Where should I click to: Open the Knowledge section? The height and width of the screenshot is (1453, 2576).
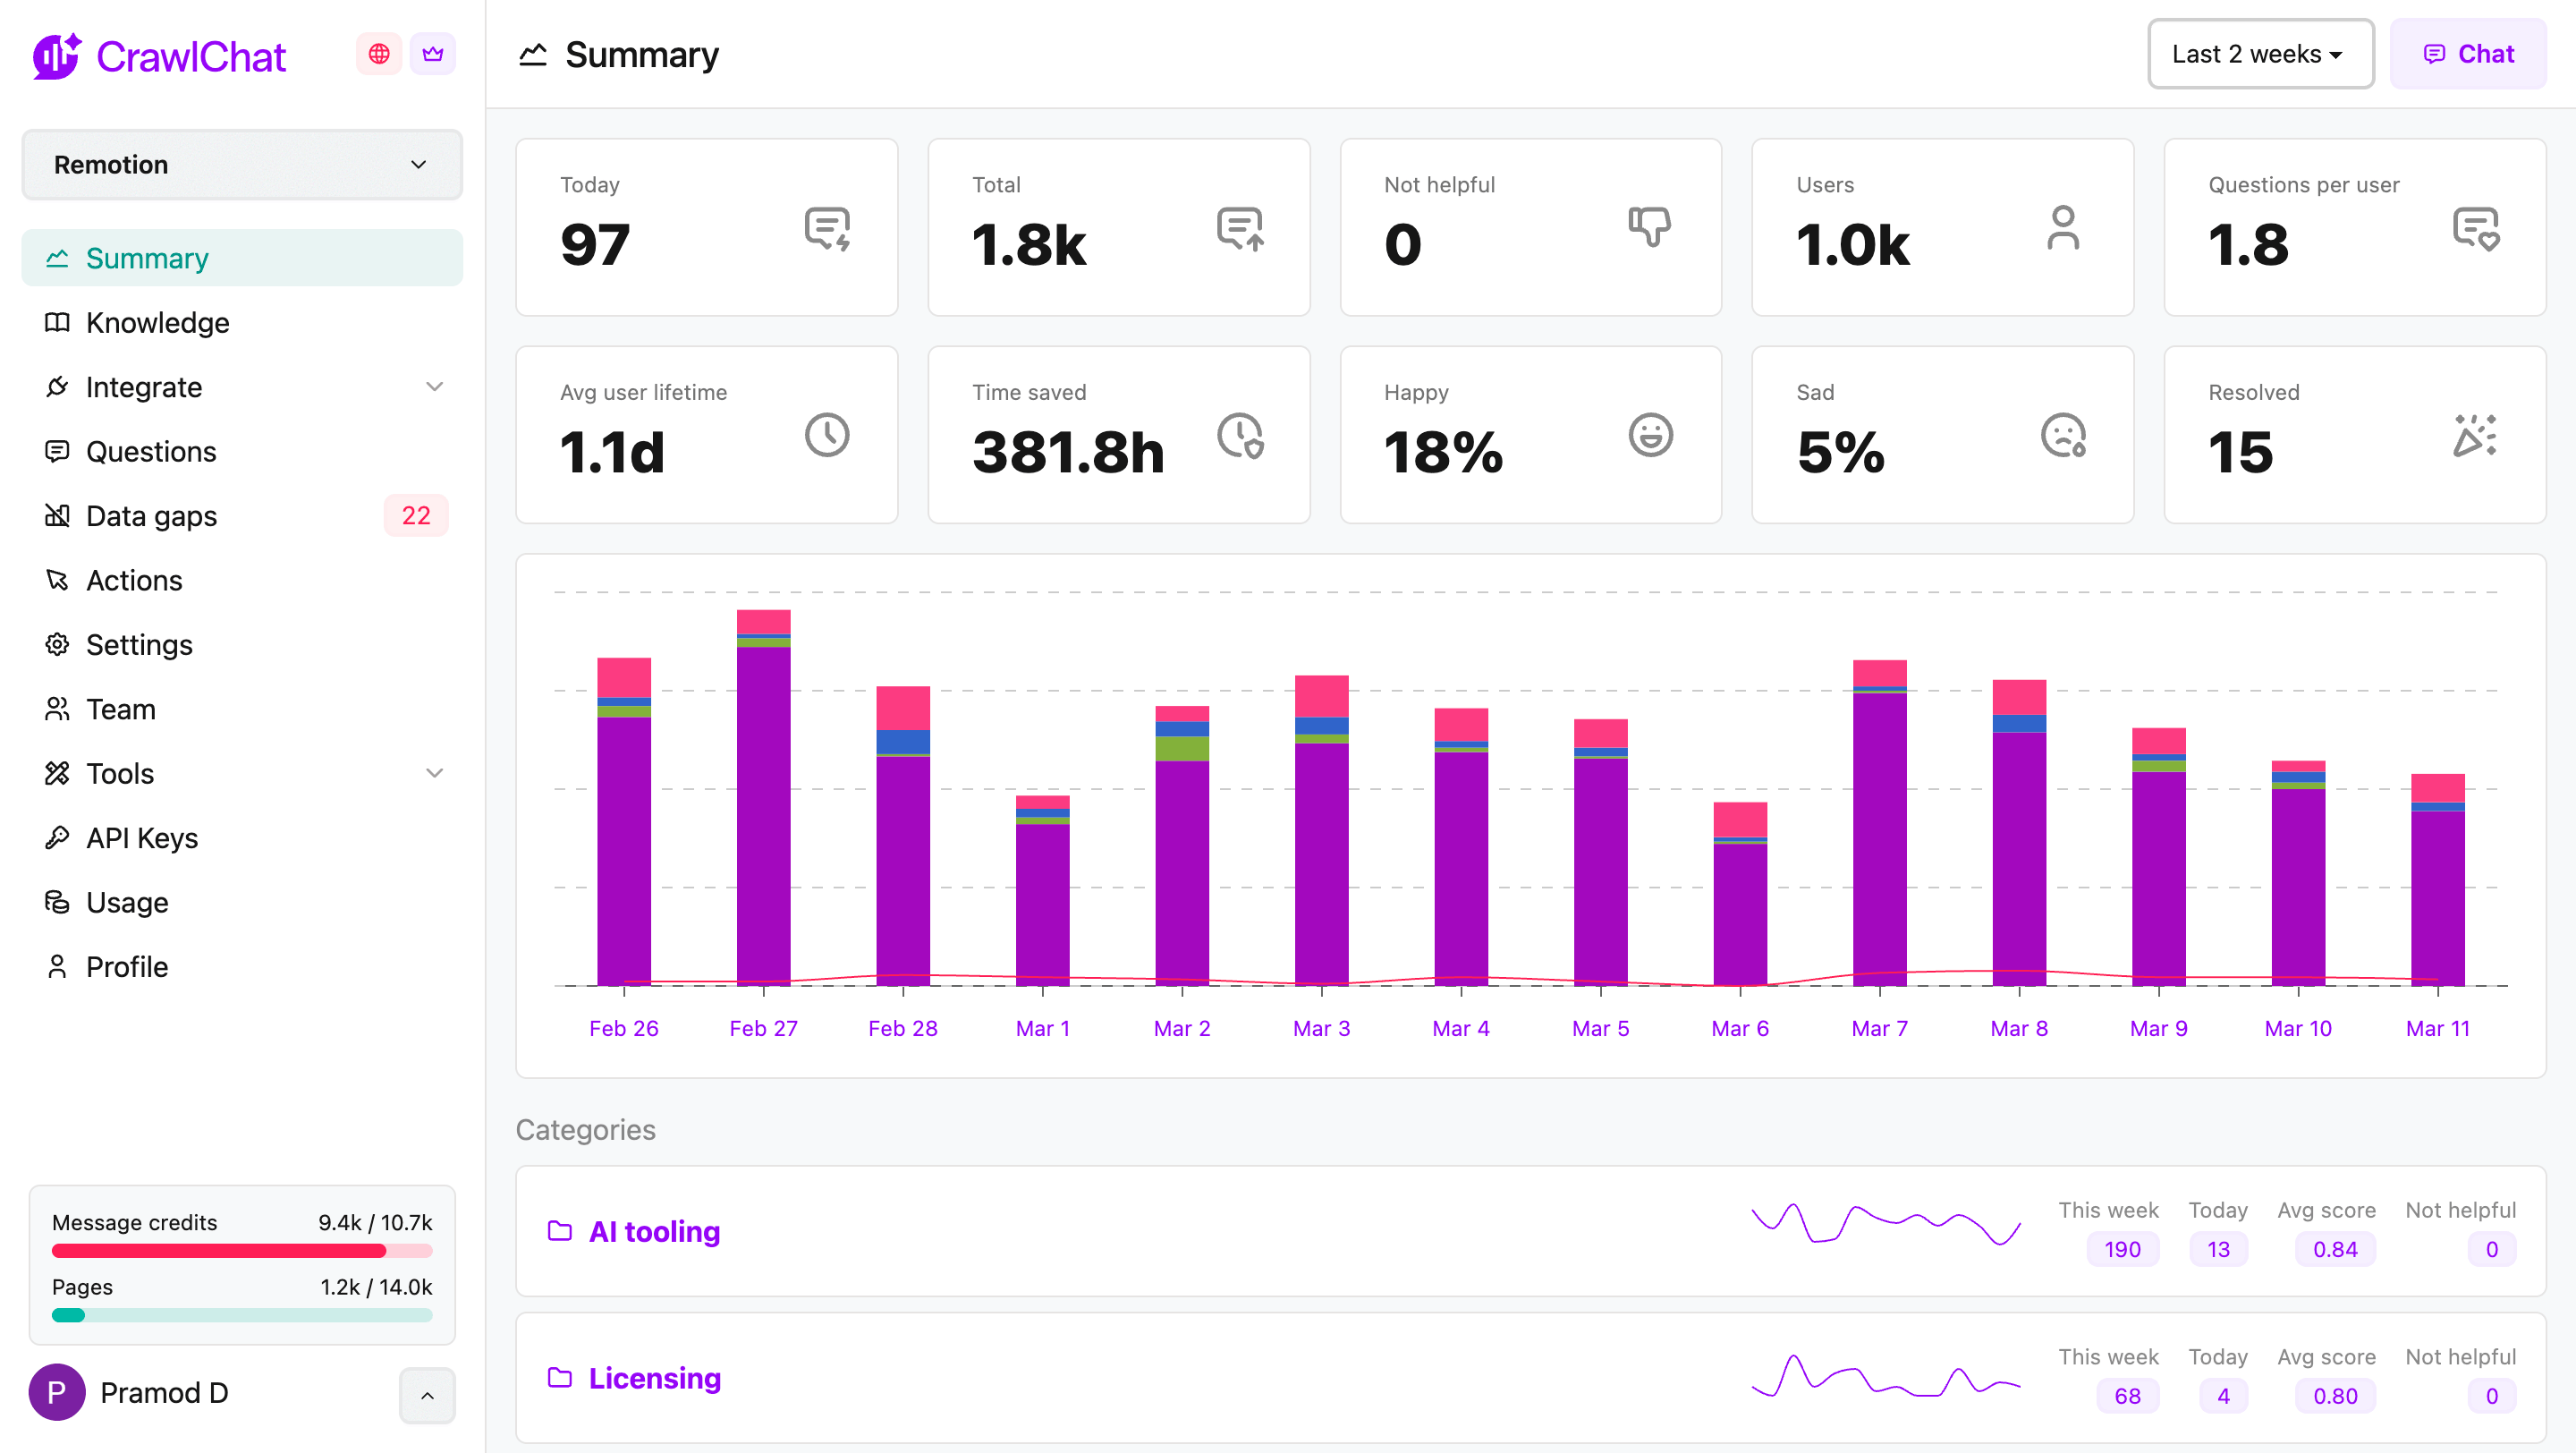[157, 323]
